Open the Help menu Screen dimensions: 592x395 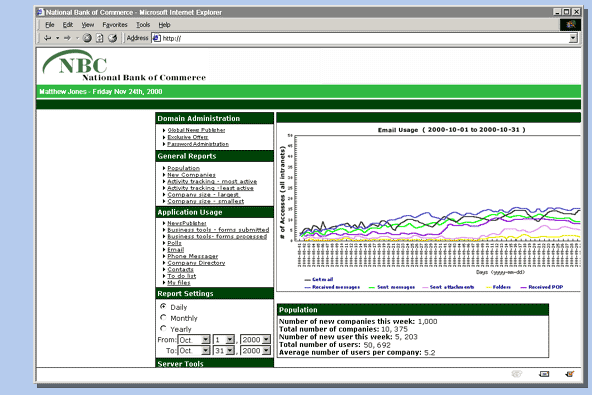164,25
